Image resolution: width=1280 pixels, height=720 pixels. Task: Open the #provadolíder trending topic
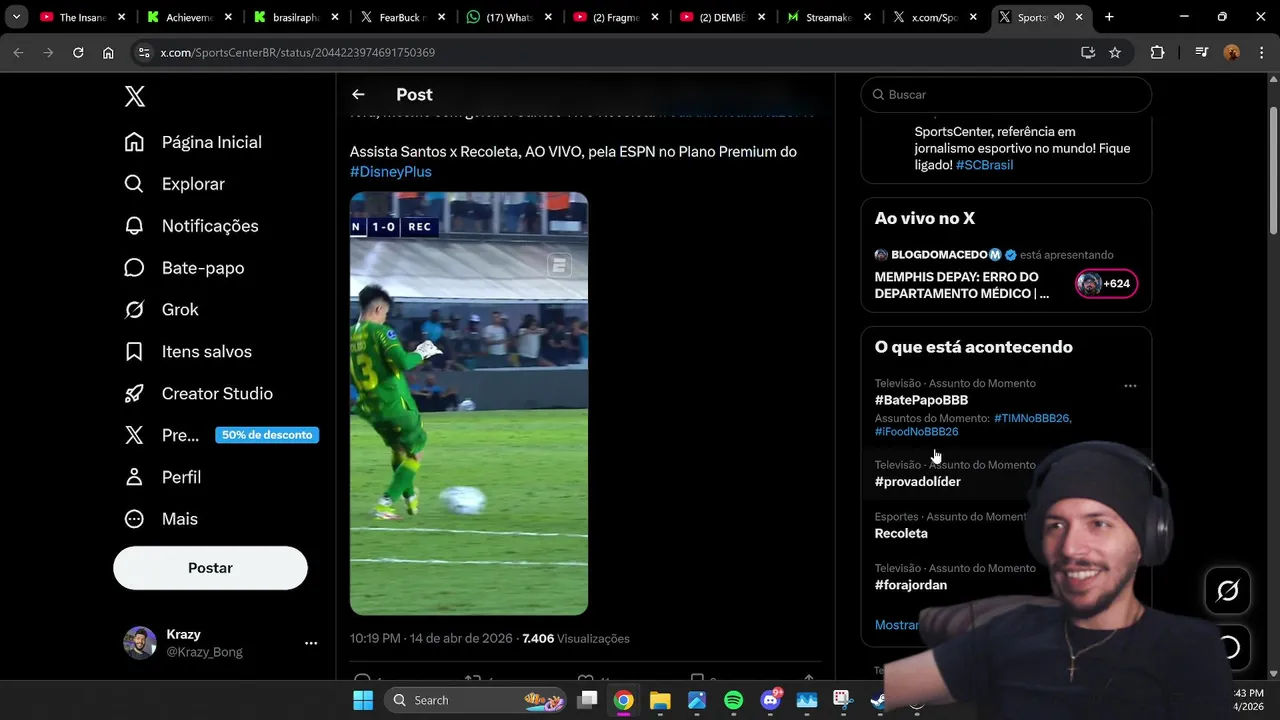[x=918, y=482]
